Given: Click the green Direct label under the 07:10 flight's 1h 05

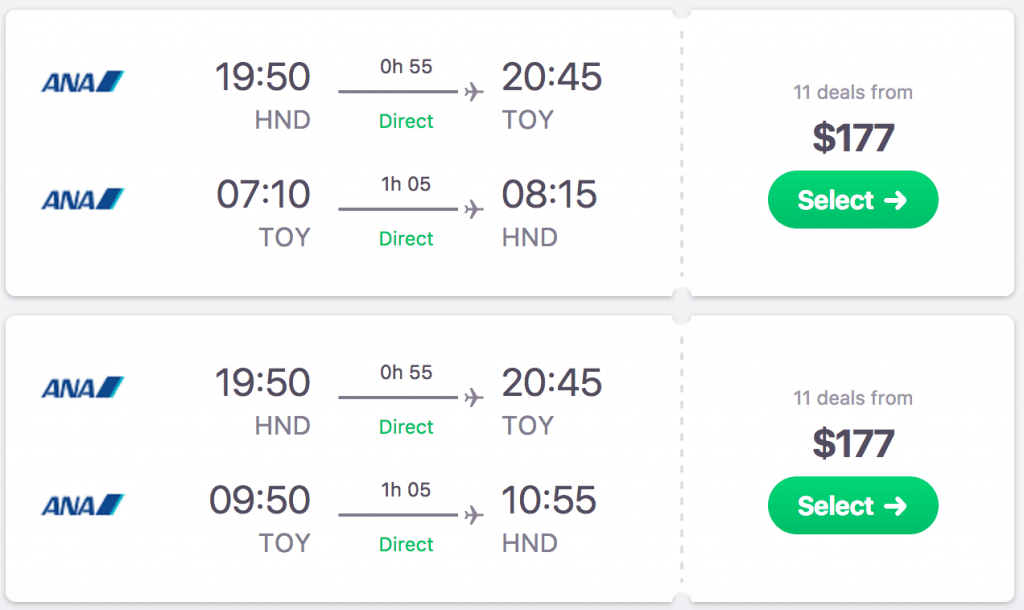Looking at the screenshot, I should (x=406, y=239).
